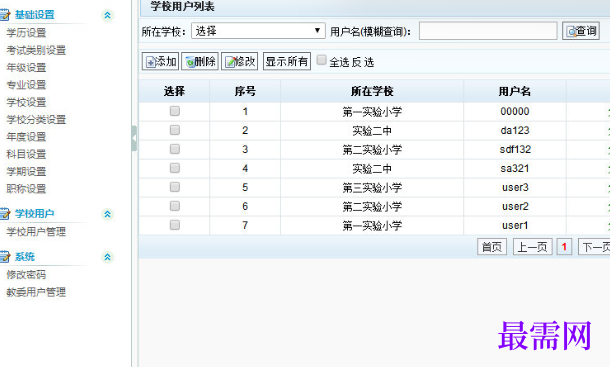
Task: Check the box for row 2 user da123
Action: (175, 130)
